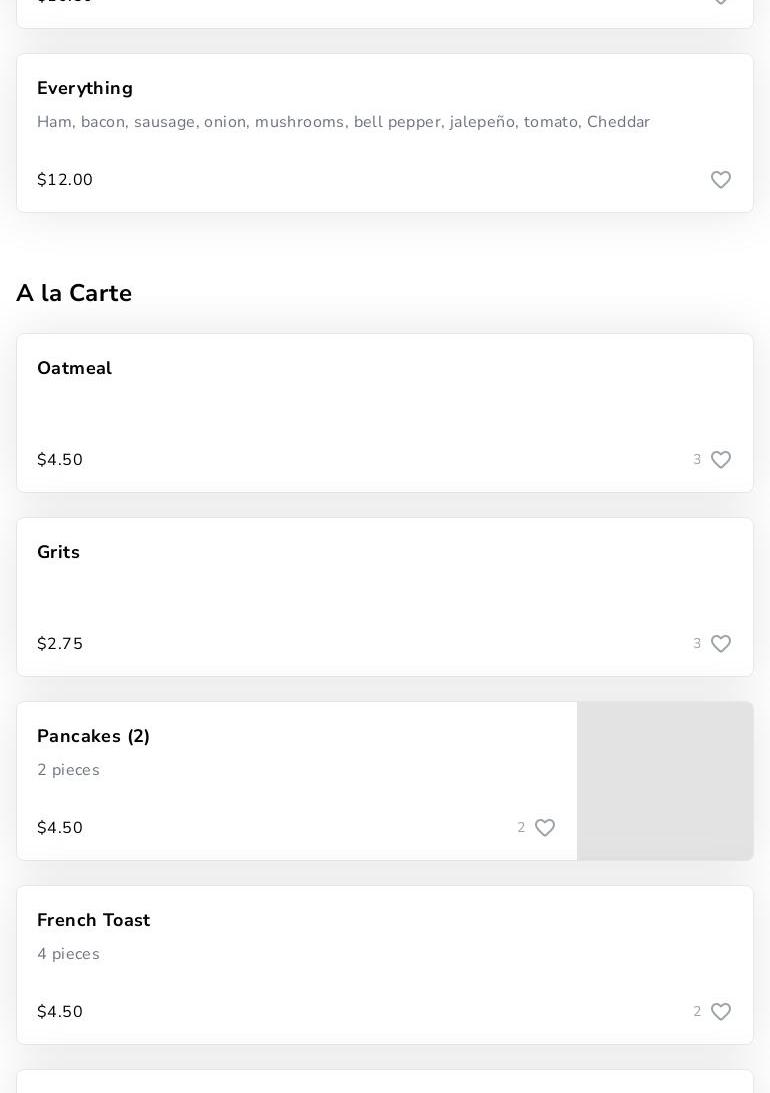Screen dimensions: 770x1093
Task: Click the like count on Oatmeal
Action: pyautogui.click(x=697, y=460)
